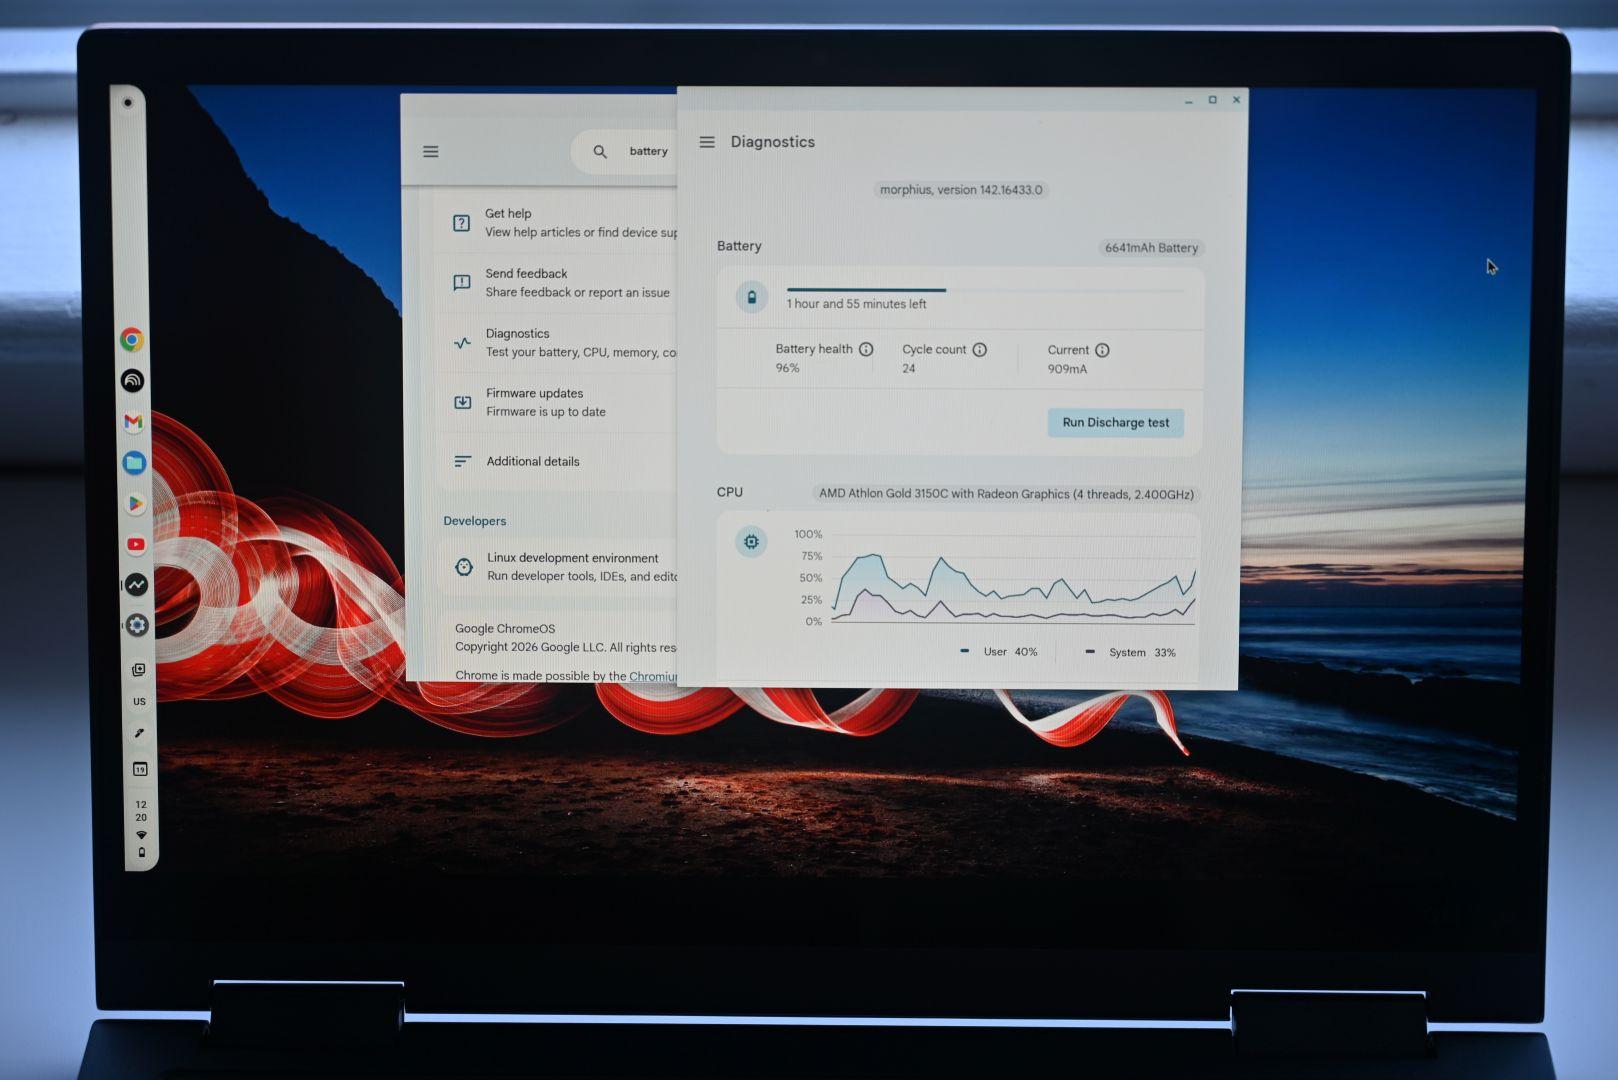This screenshot has width=1618, height=1080.
Task: Click the Send feedback speech-bubble icon
Action: (x=462, y=283)
